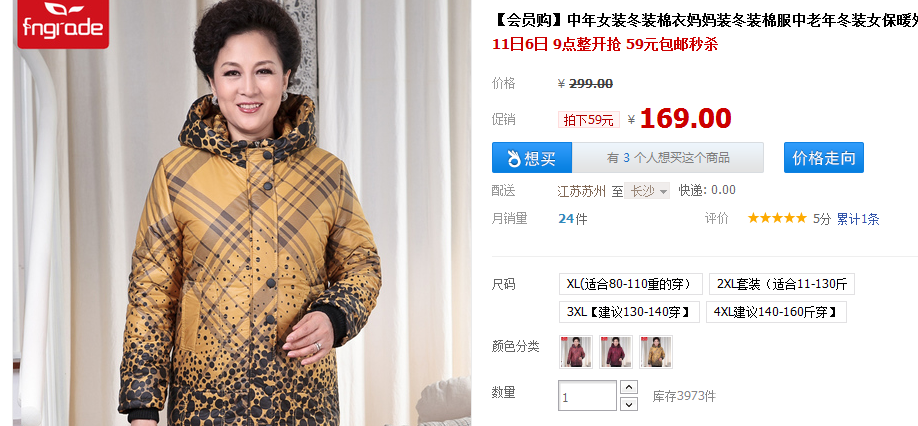Select size XL(适合80-110重的穿)
918x426 pixels.
pos(631,284)
